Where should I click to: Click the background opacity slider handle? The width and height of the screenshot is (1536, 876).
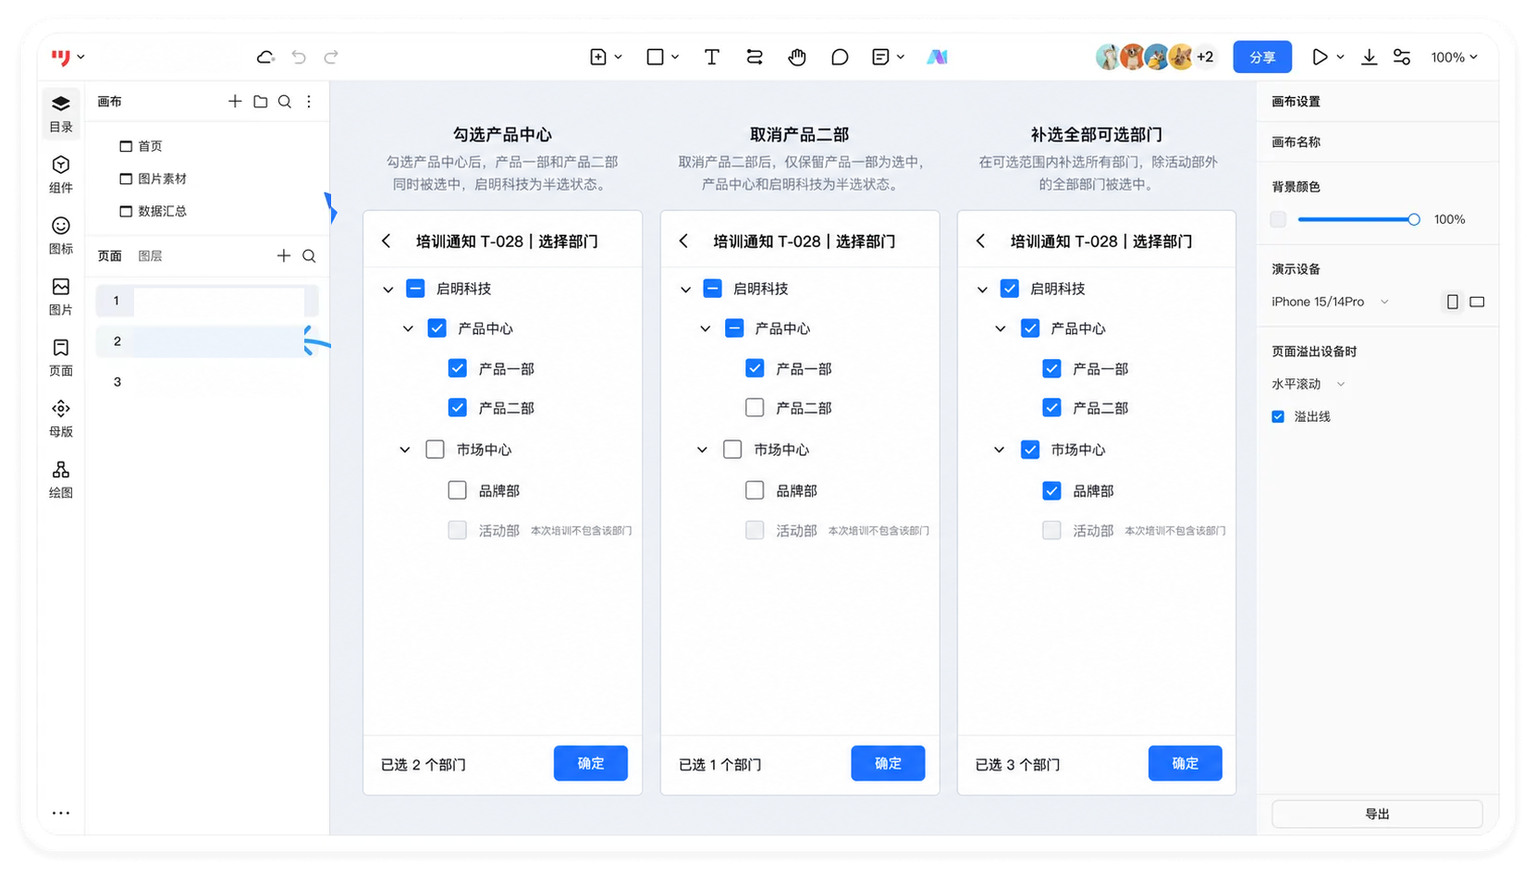[1413, 219]
